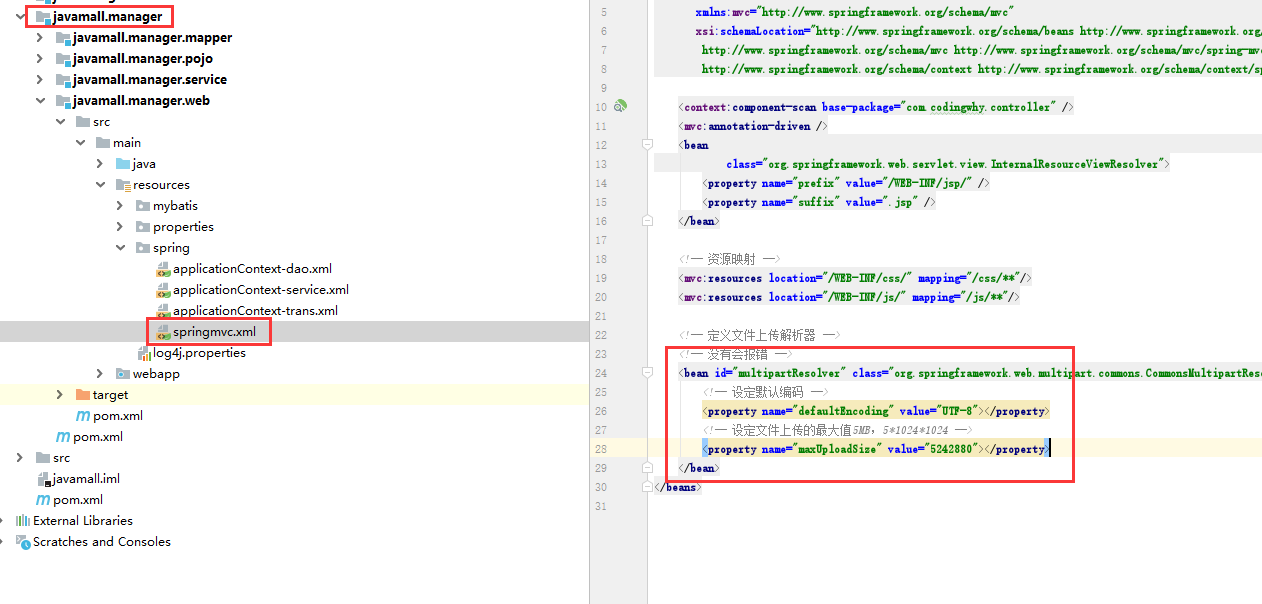This screenshot has width=1262, height=604.
Task: Click the orange target folder icon
Action: (83, 395)
